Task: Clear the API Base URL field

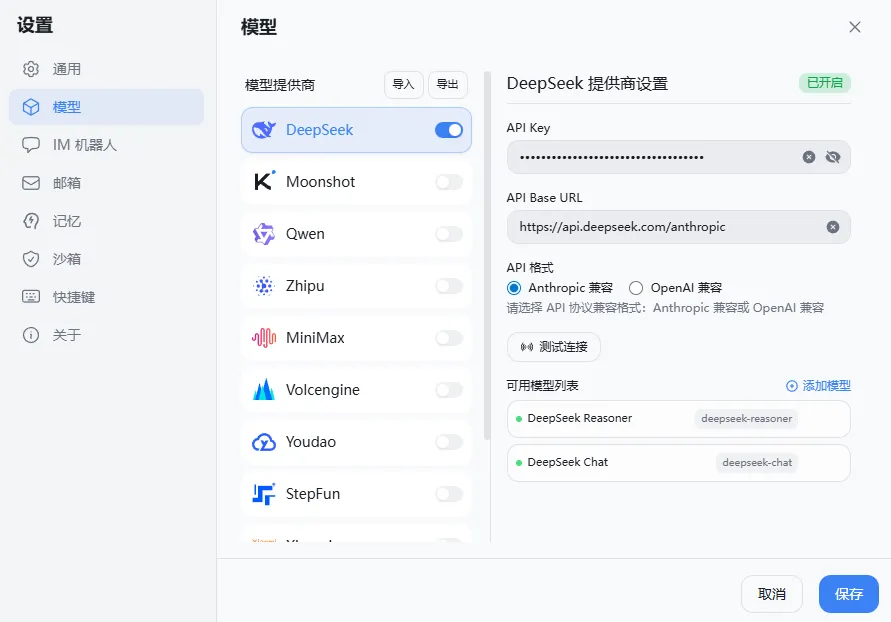Action: point(832,227)
